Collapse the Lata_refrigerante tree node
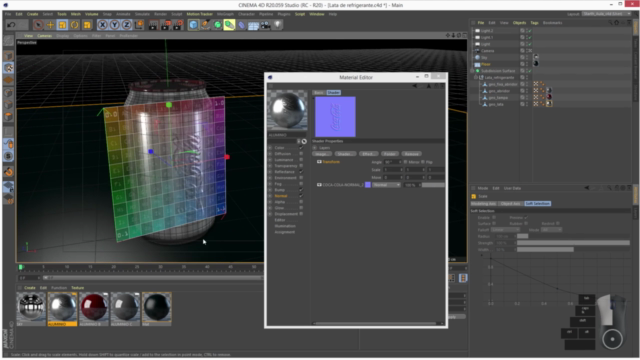Image resolution: width=640 pixels, height=360 pixels. 476,78
